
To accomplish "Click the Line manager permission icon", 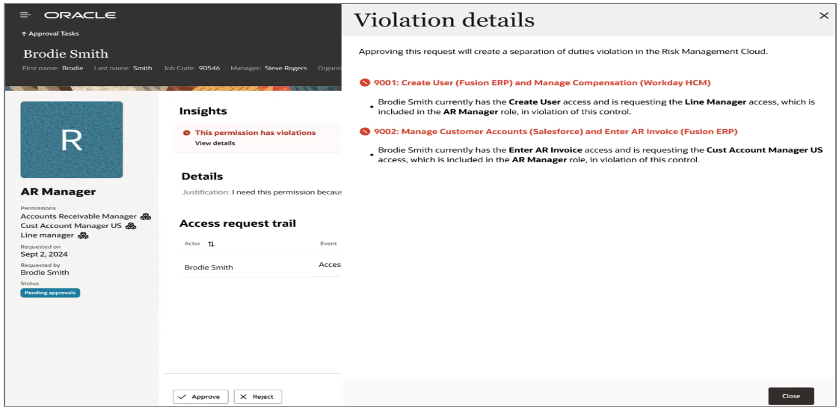I will (x=83, y=235).
